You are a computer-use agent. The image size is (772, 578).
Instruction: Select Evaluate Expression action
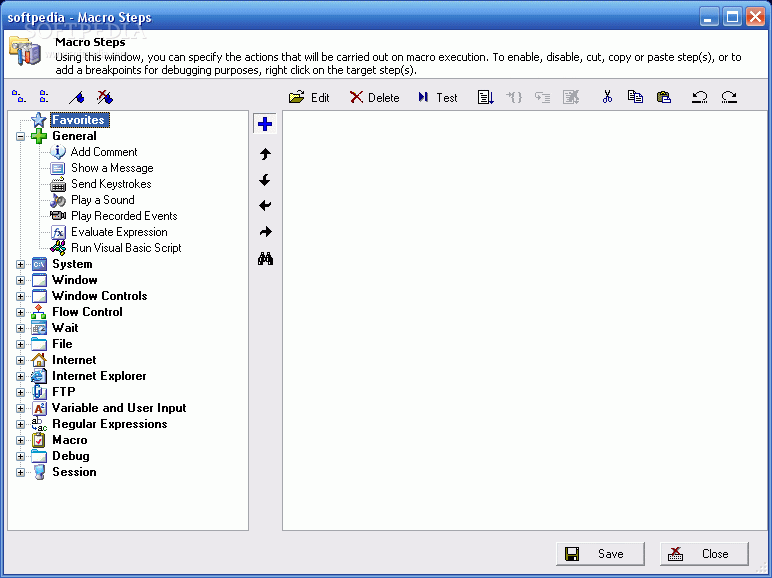tap(119, 232)
